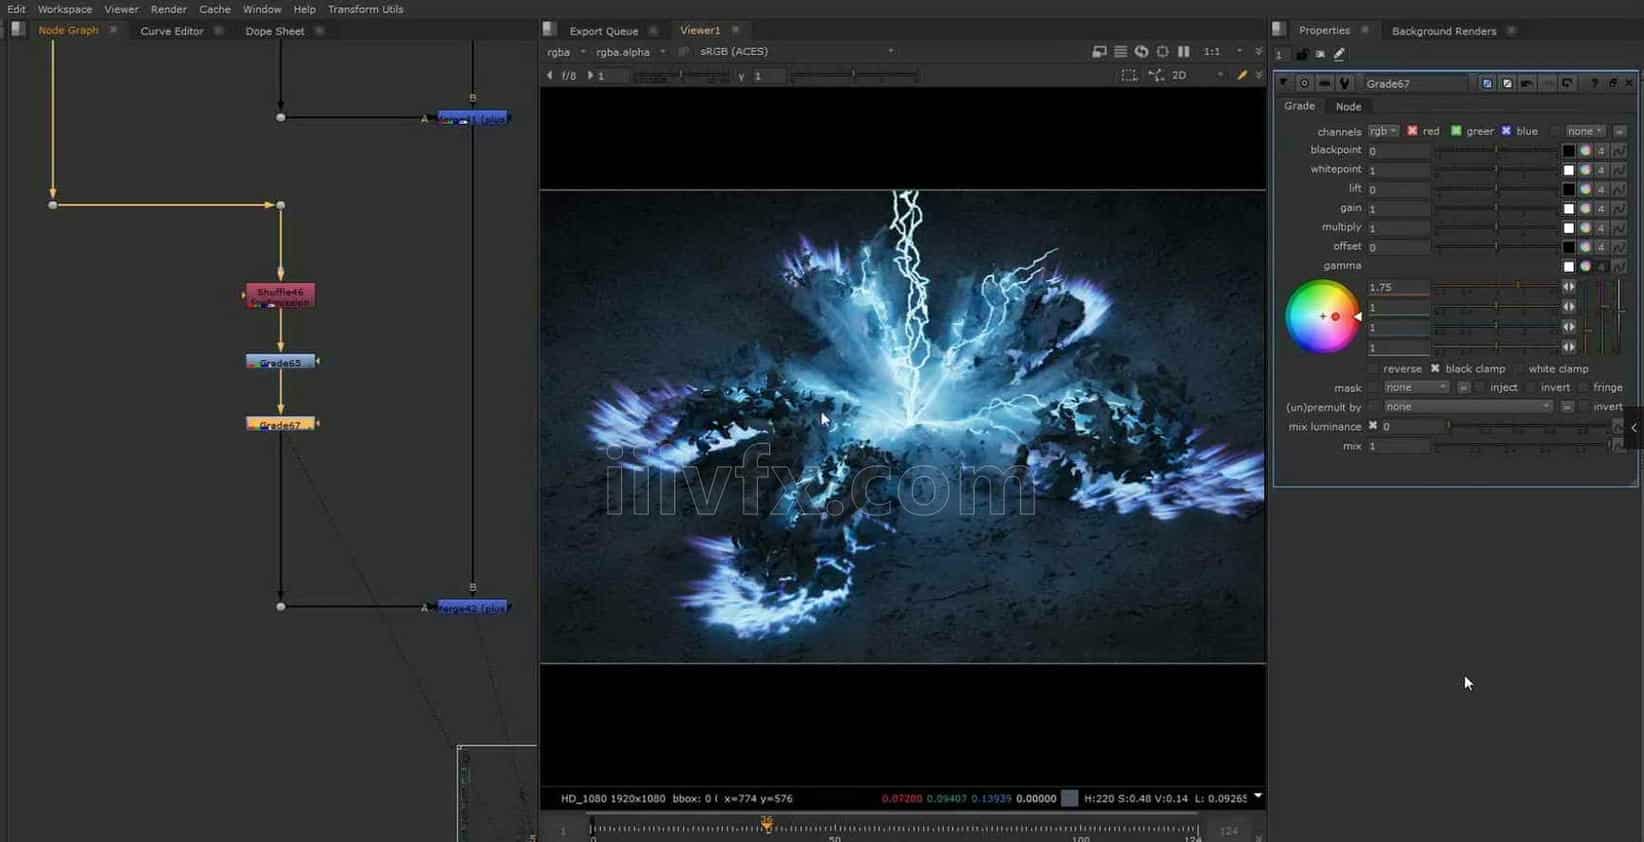Screen dimensions: 1644x842
Task: Click the Grade67 diagonal split-square header icon
Action: [1507, 83]
